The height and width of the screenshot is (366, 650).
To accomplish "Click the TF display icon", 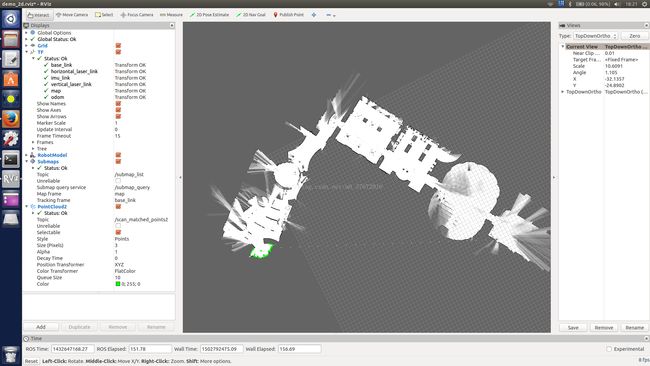I will pyautogui.click(x=33, y=52).
